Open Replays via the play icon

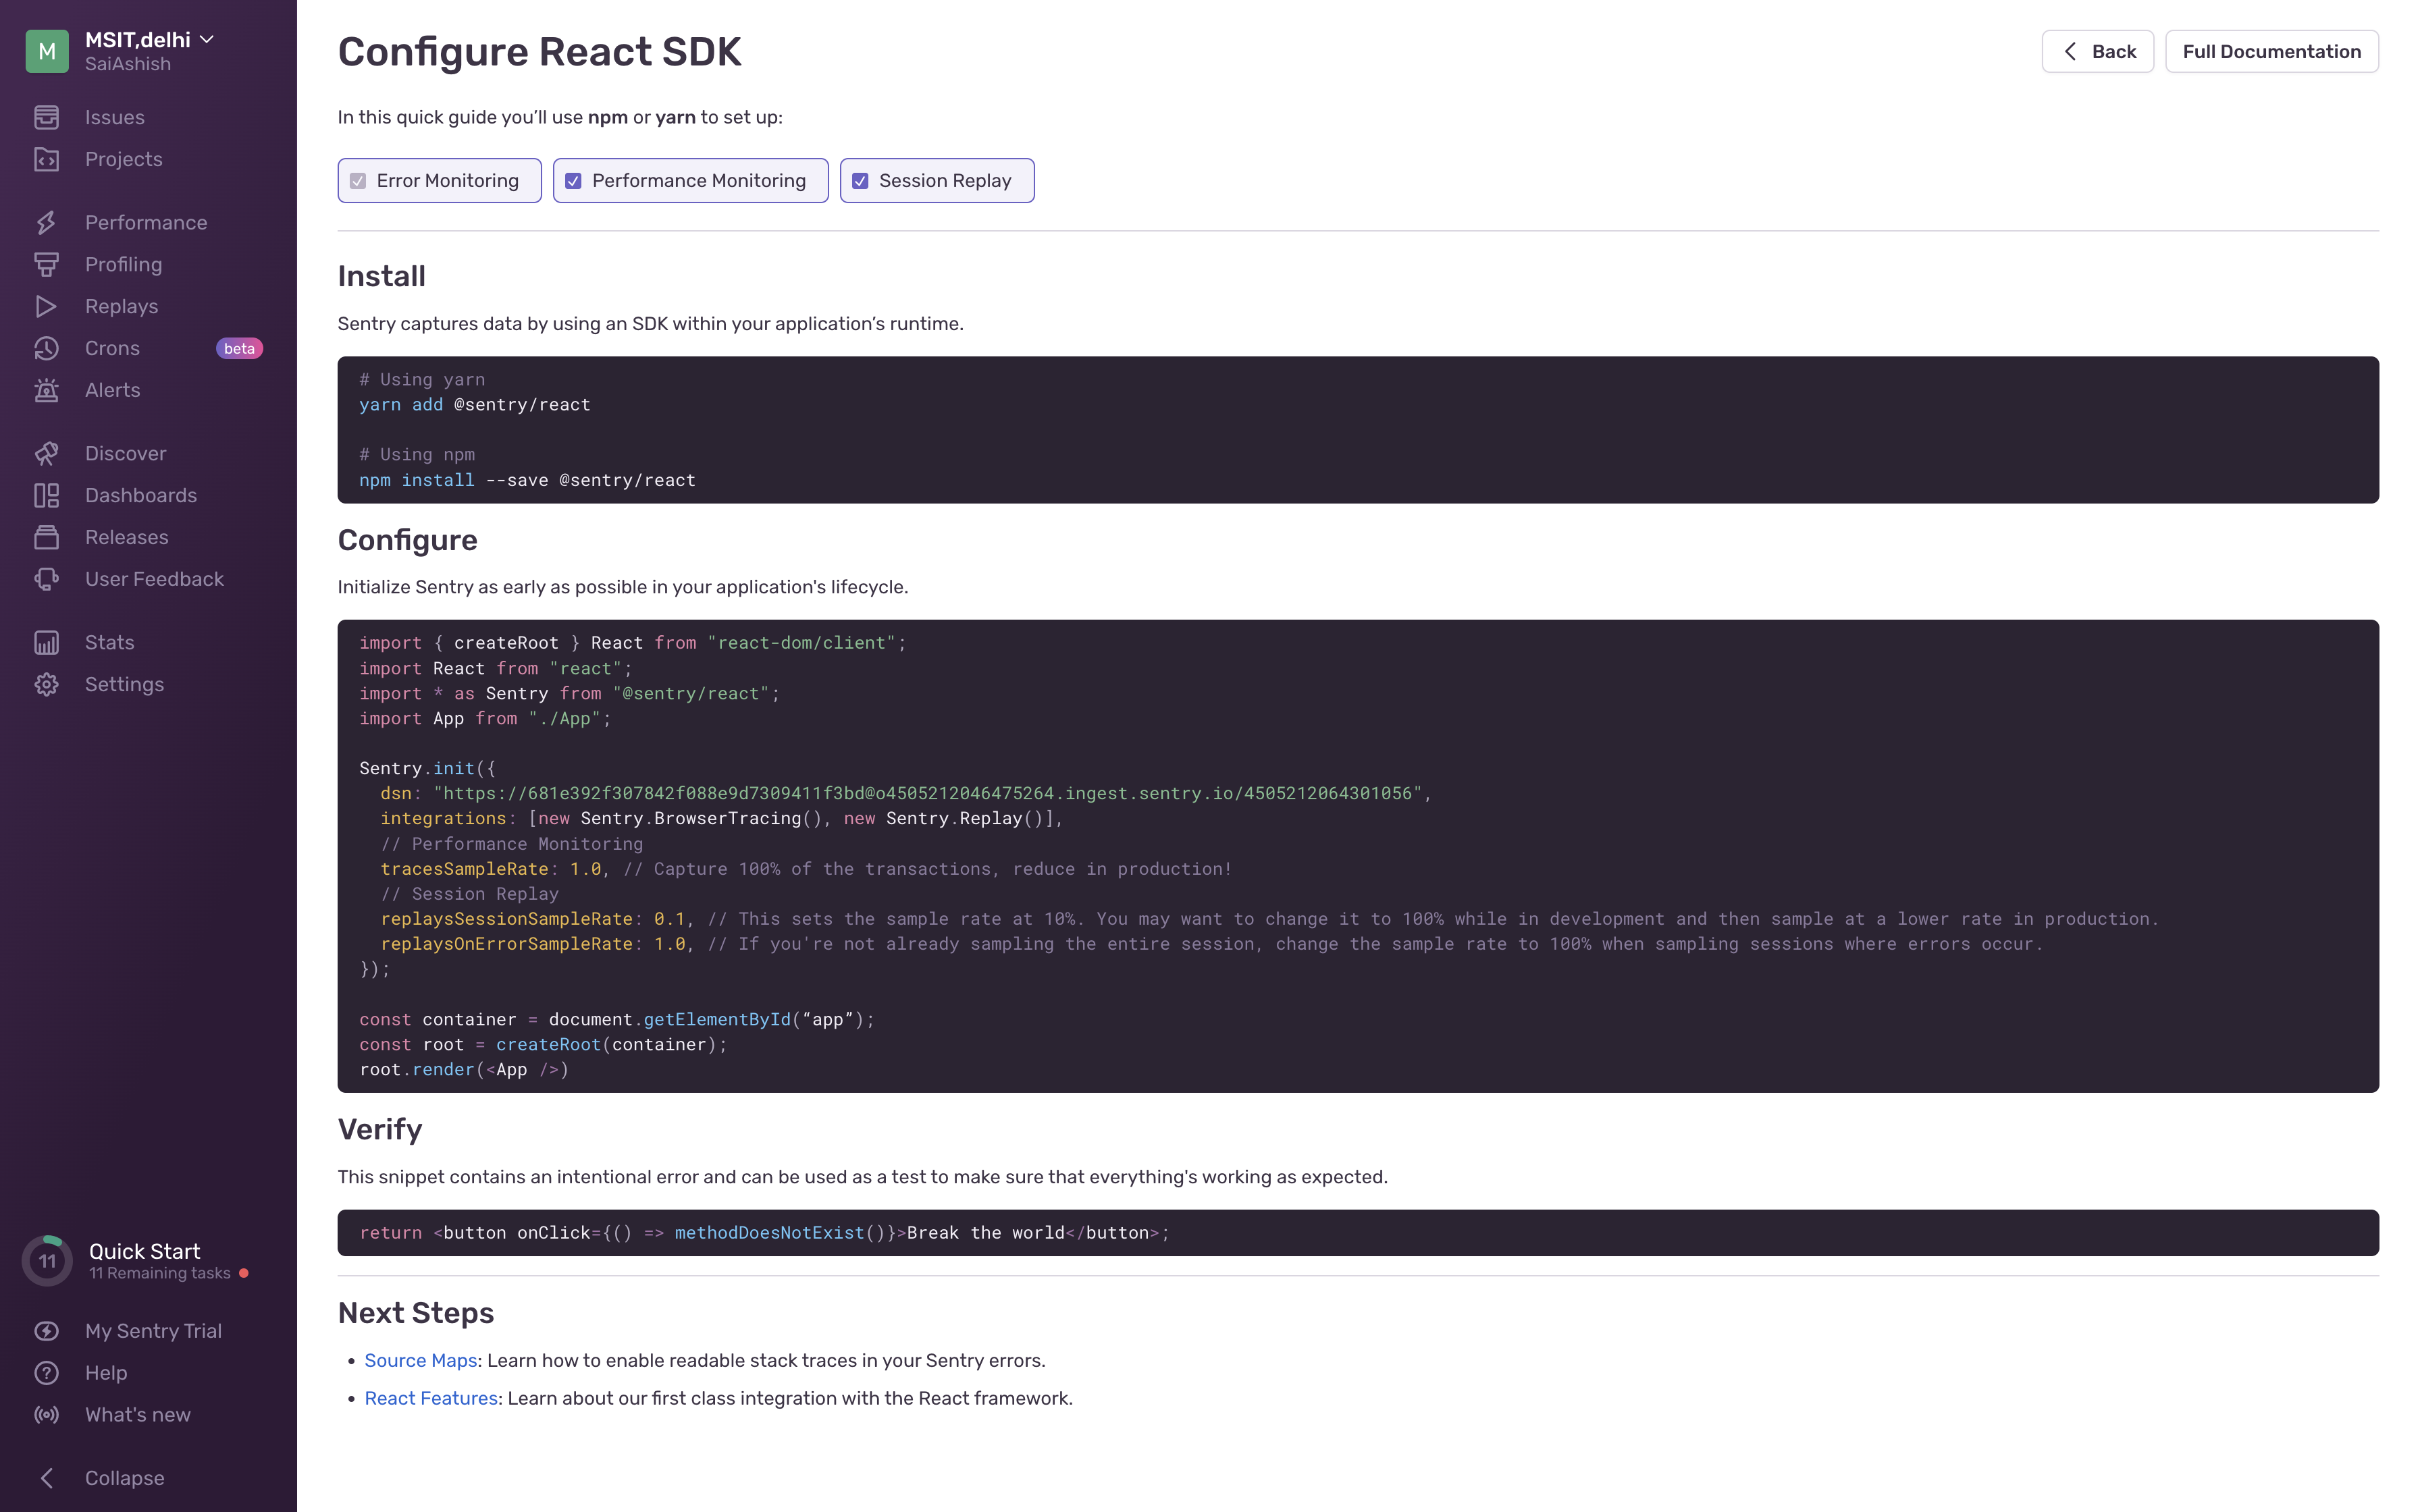coord(47,306)
